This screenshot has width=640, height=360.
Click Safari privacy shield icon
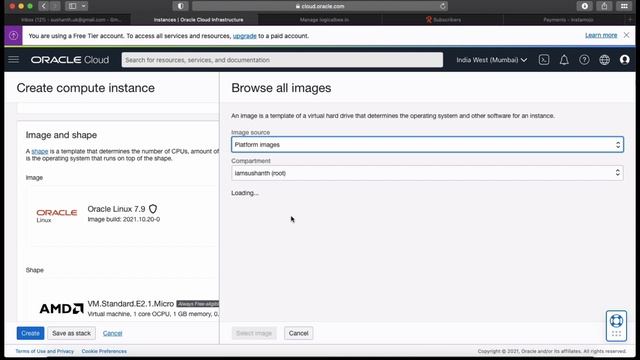pyautogui.click(x=180, y=6)
